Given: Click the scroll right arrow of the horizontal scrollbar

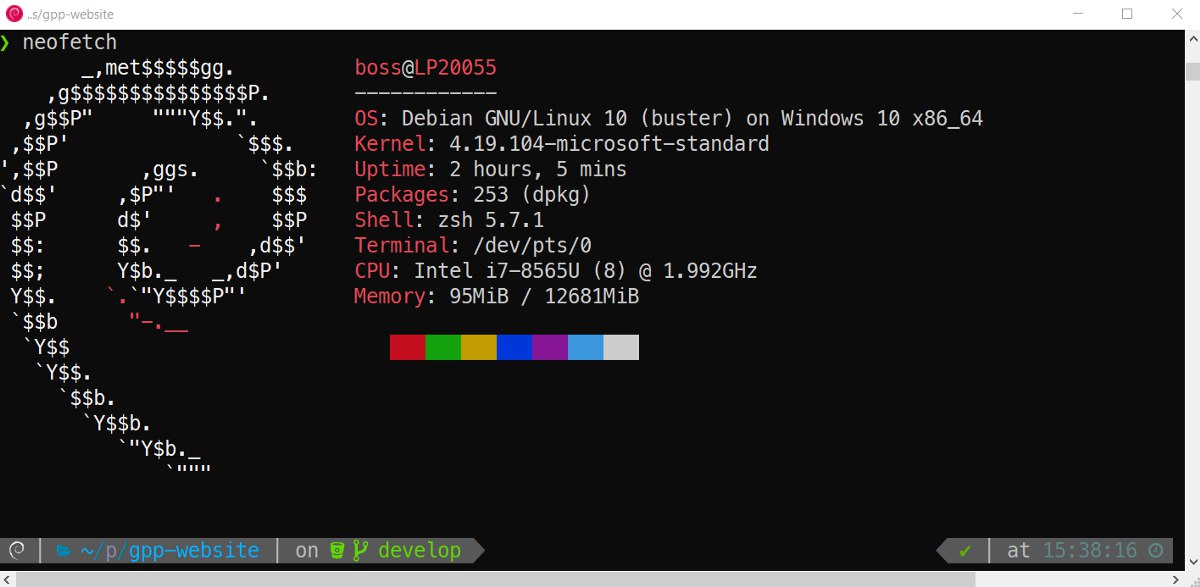Looking at the screenshot, I should [x=1176, y=578].
